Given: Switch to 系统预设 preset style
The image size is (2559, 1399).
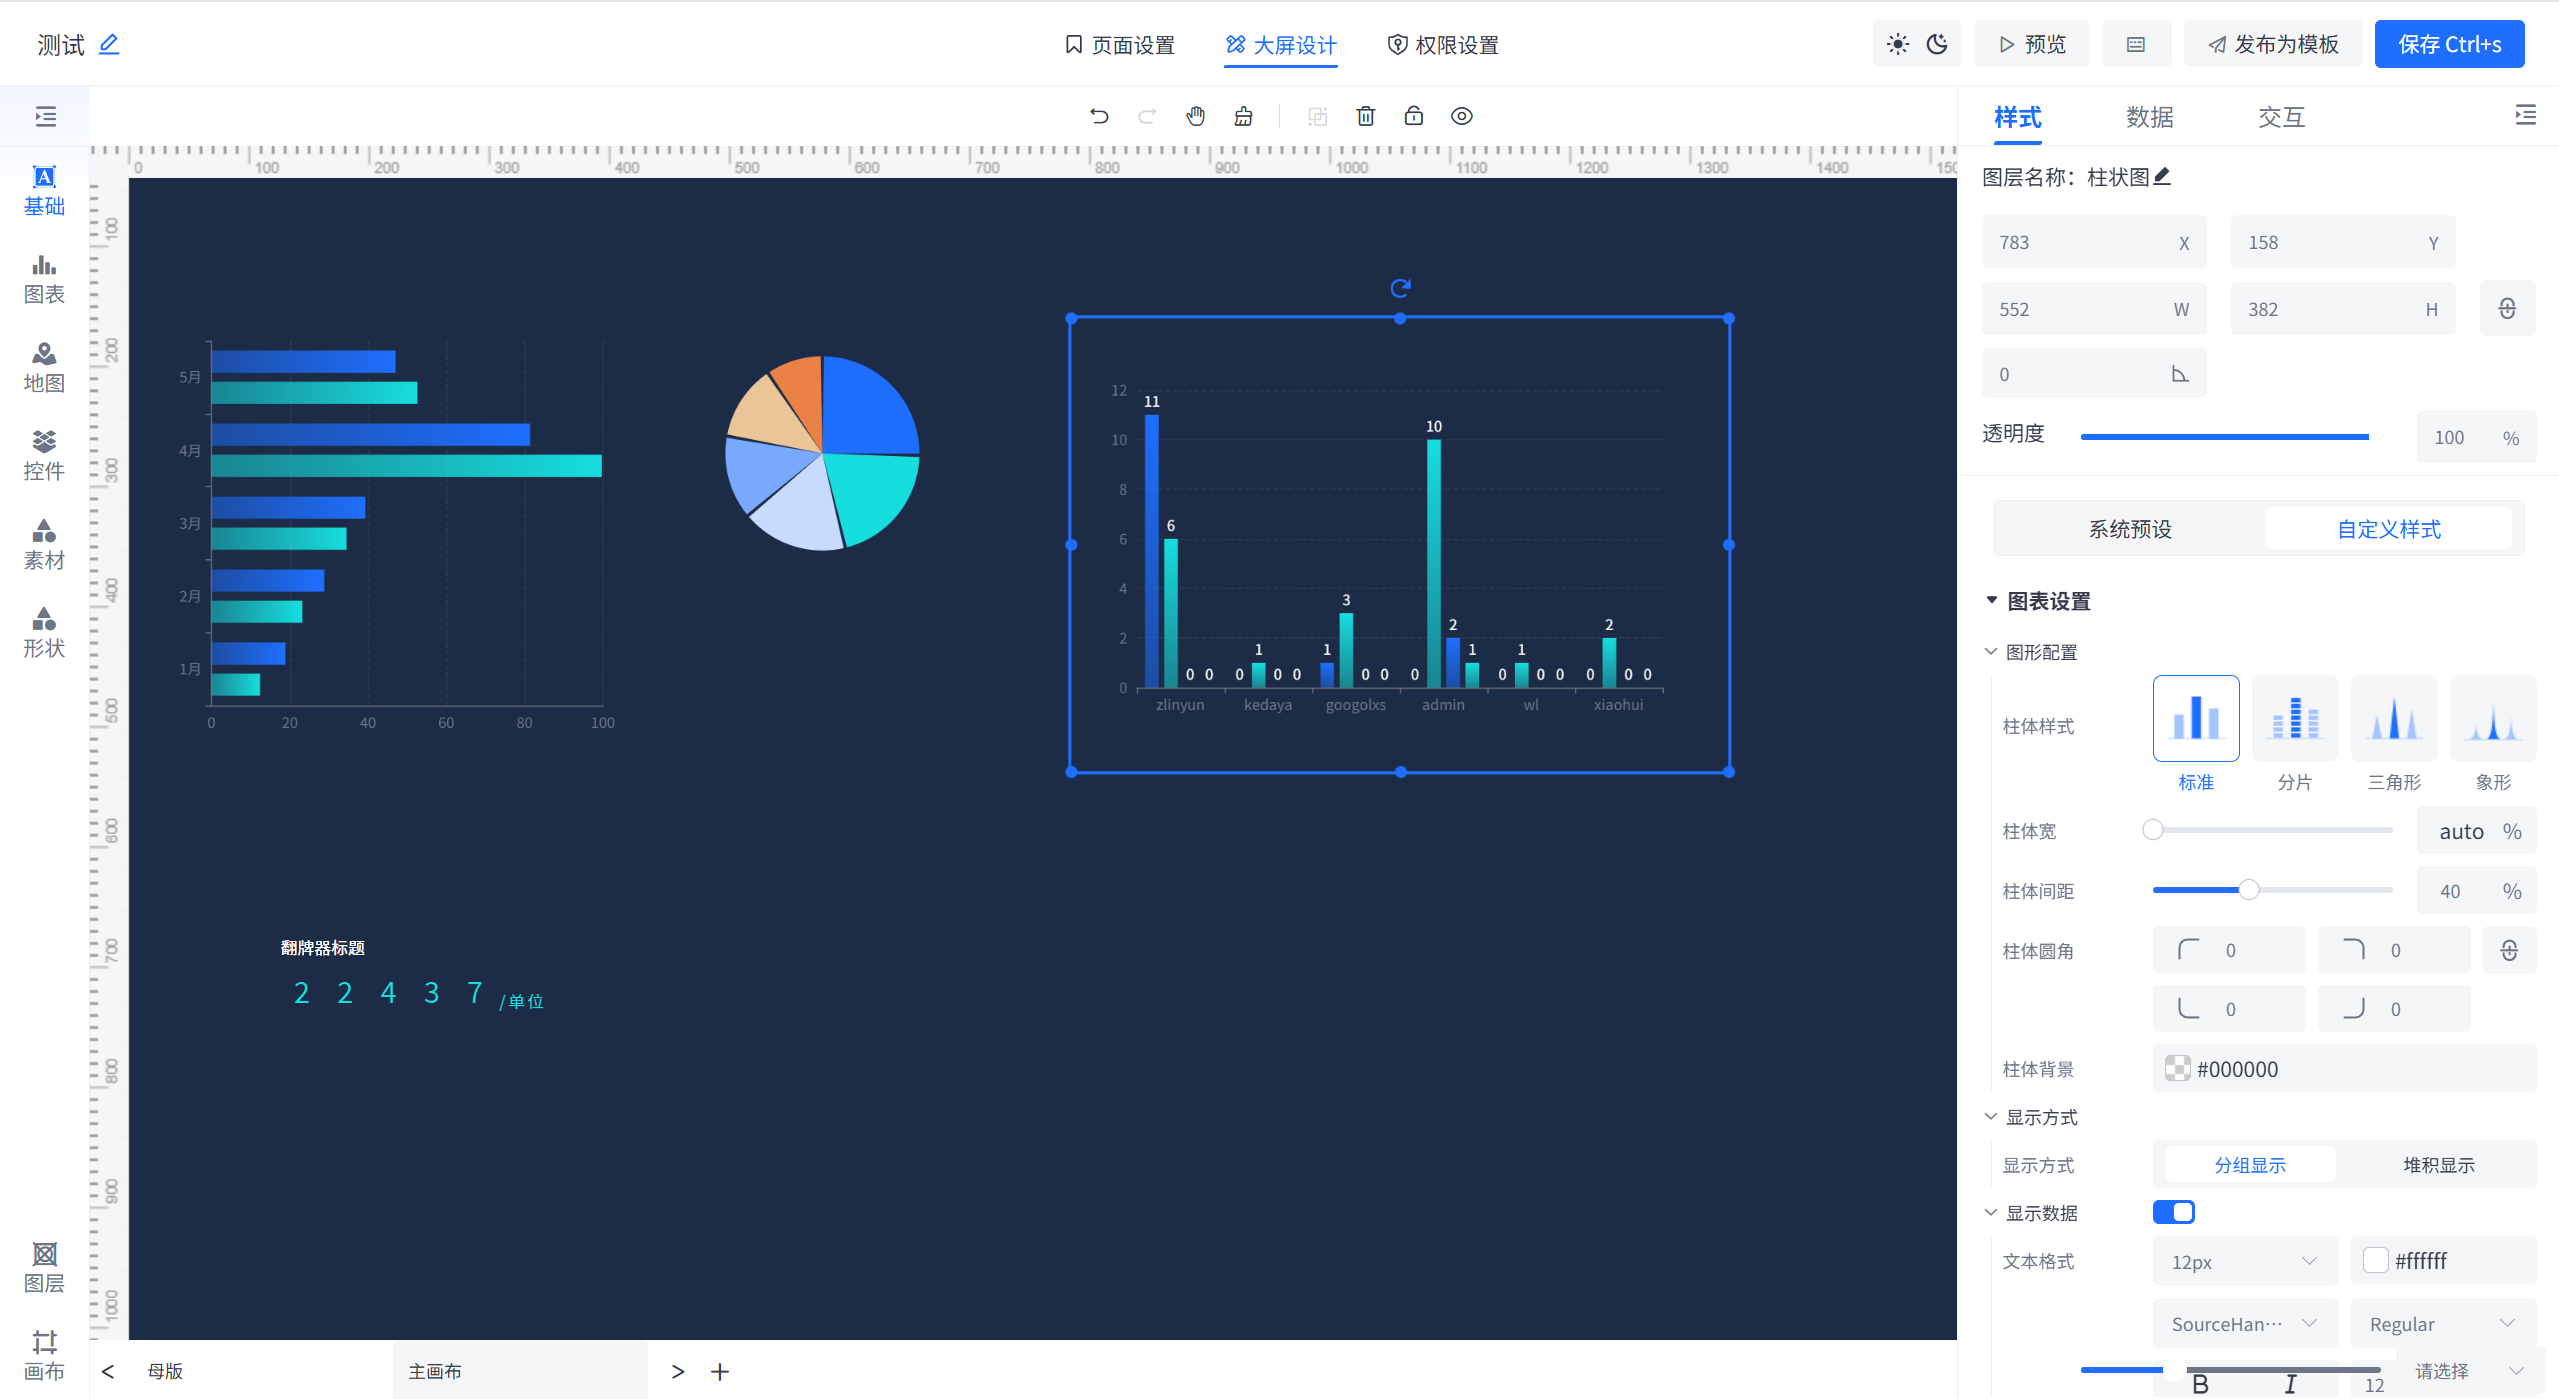Looking at the screenshot, I should point(2129,528).
